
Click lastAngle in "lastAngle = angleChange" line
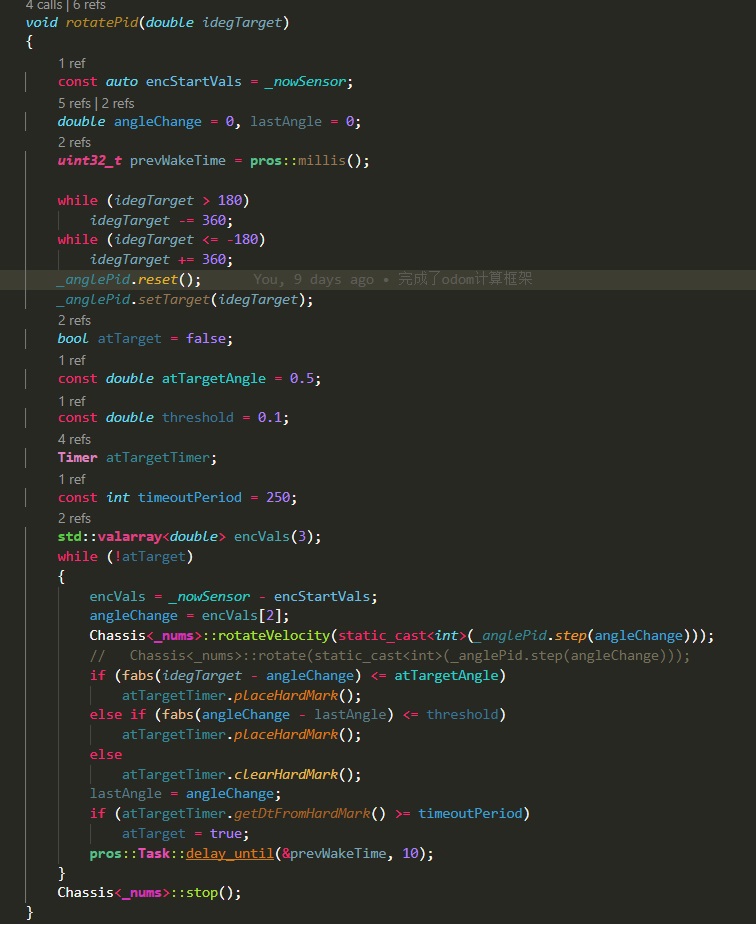pos(126,794)
